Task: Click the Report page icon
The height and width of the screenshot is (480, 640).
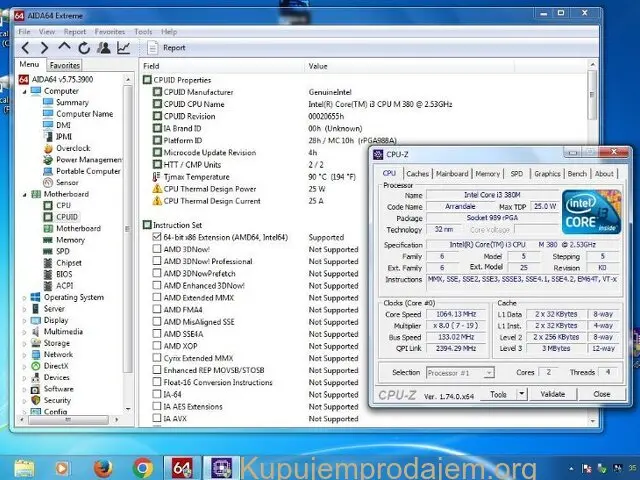Action: coord(152,47)
